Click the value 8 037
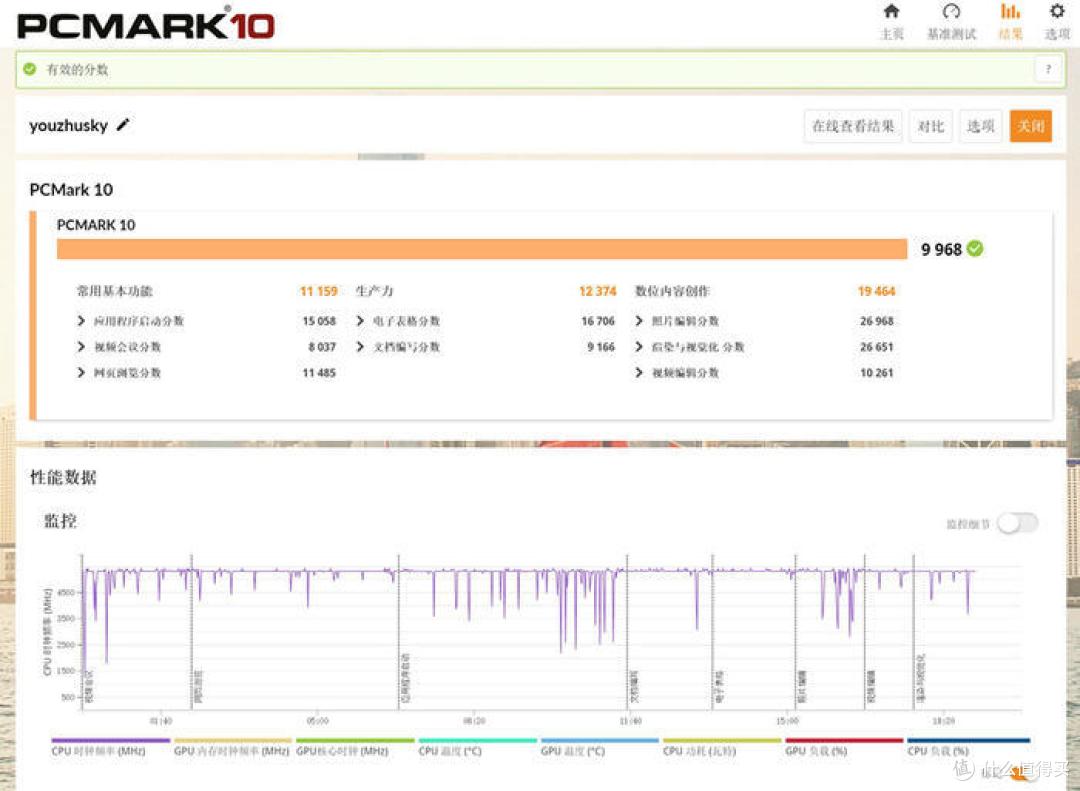1080x791 pixels. tap(322, 347)
